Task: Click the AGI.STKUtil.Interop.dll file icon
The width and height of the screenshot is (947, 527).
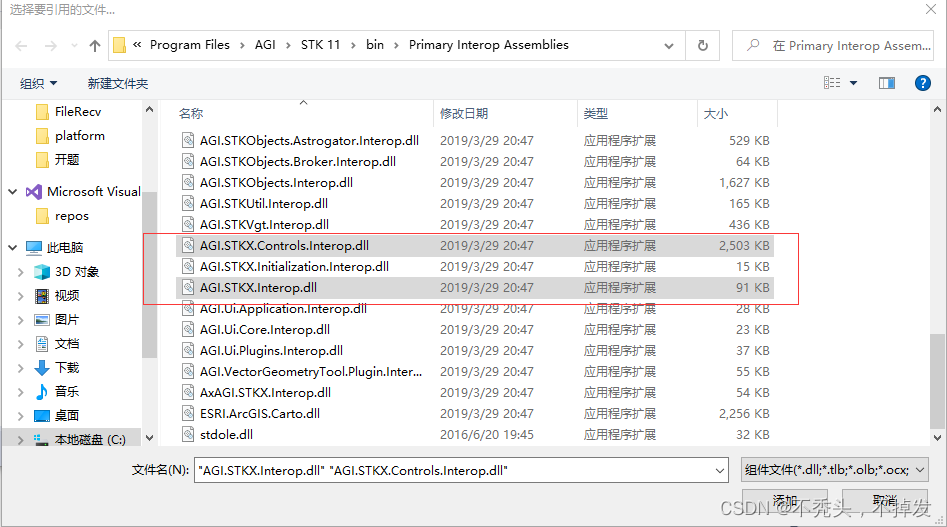Action: coord(188,203)
